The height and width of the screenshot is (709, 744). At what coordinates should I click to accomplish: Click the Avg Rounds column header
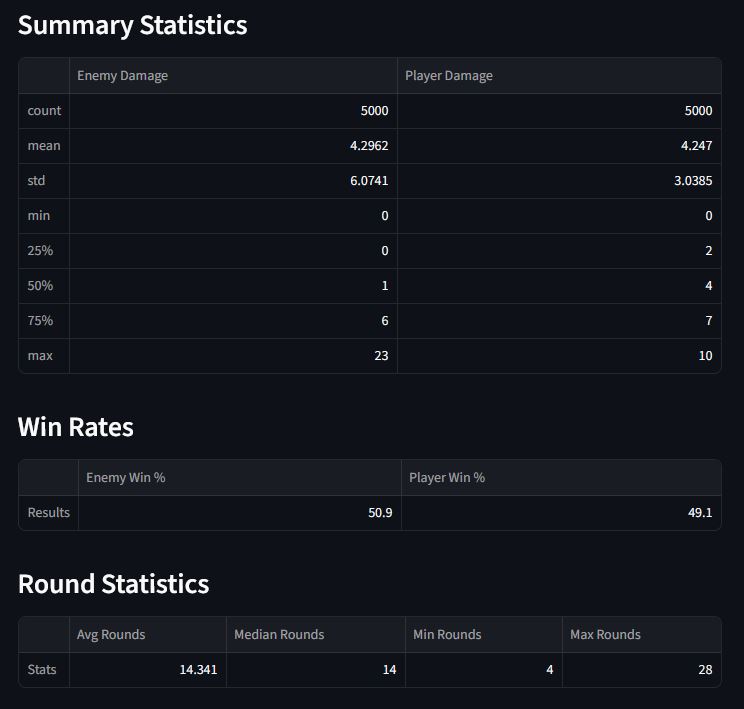[111, 635]
